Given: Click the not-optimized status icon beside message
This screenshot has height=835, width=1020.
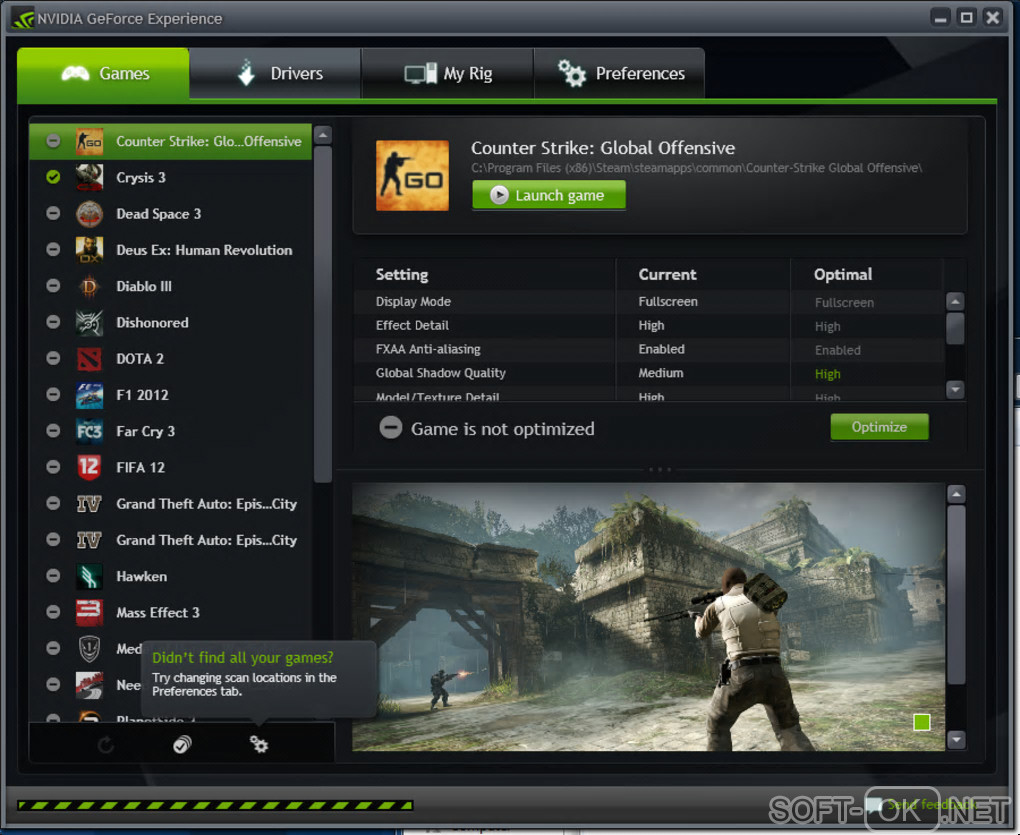Looking at the screenshot, I should pyautogui.click(x=390, y=428).
